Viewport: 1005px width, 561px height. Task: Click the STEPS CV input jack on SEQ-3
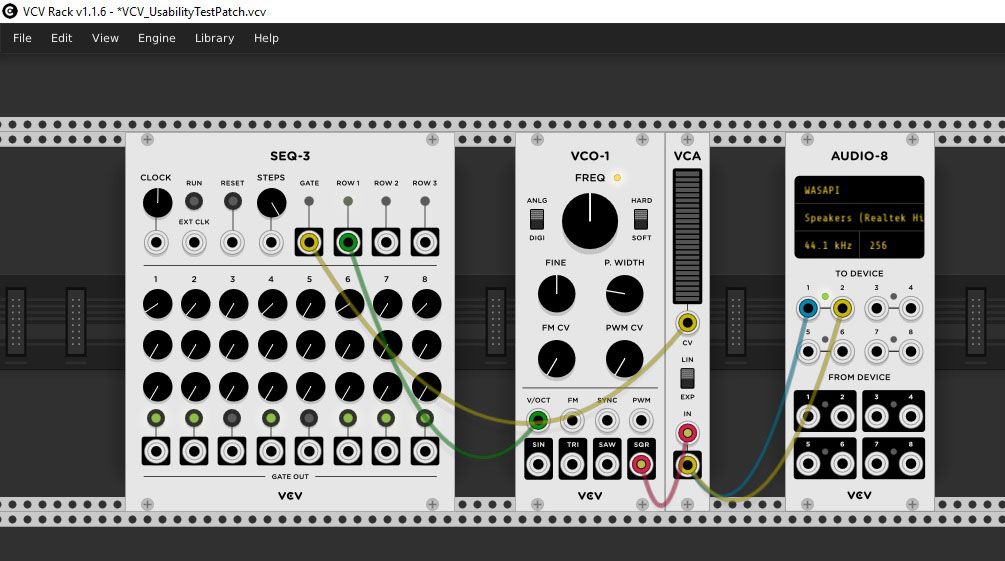tap(271, 243)
